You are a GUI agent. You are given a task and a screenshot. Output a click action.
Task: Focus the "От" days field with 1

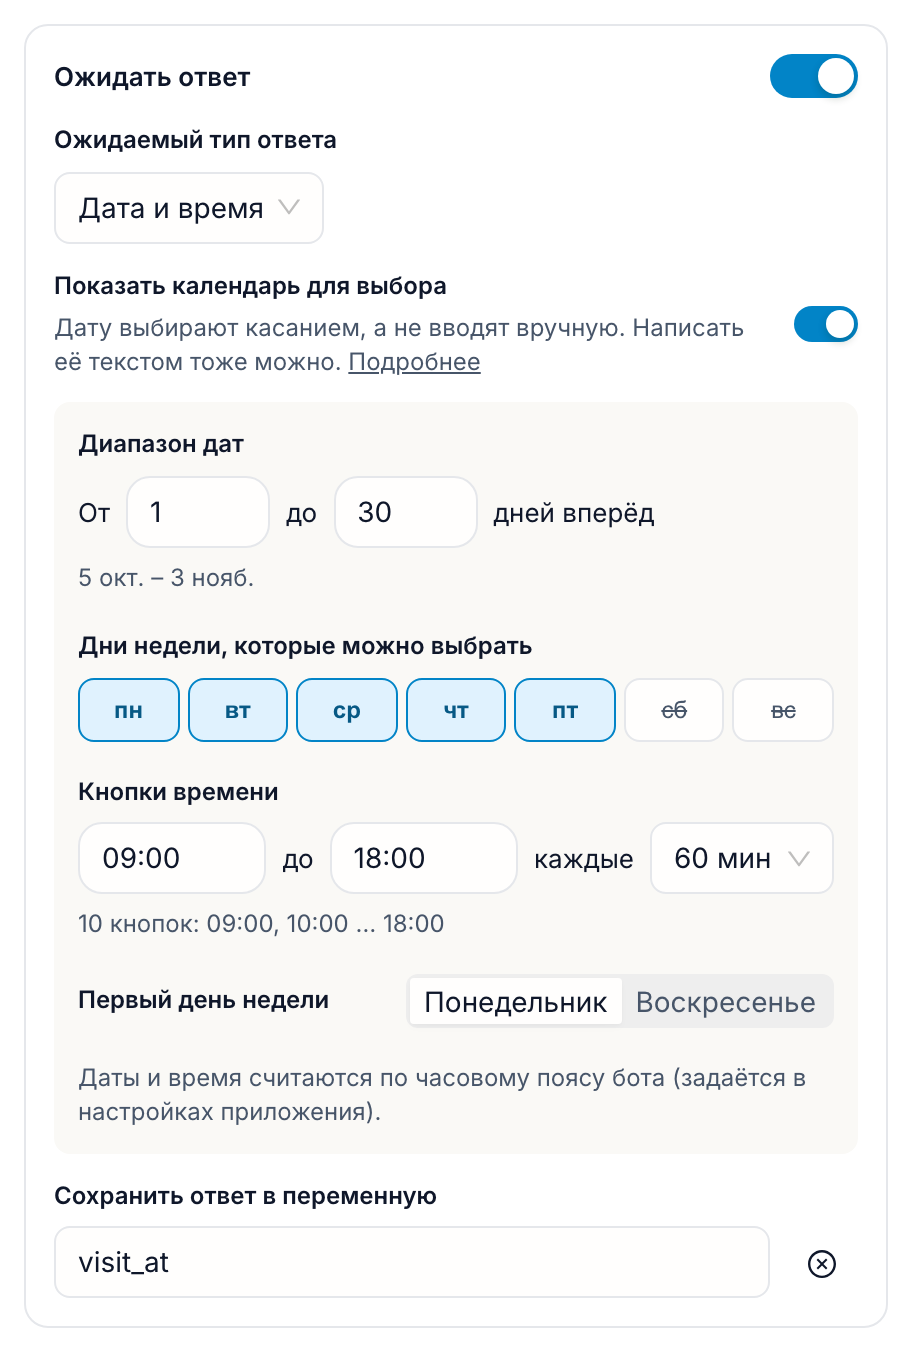(x=198, y=512)
